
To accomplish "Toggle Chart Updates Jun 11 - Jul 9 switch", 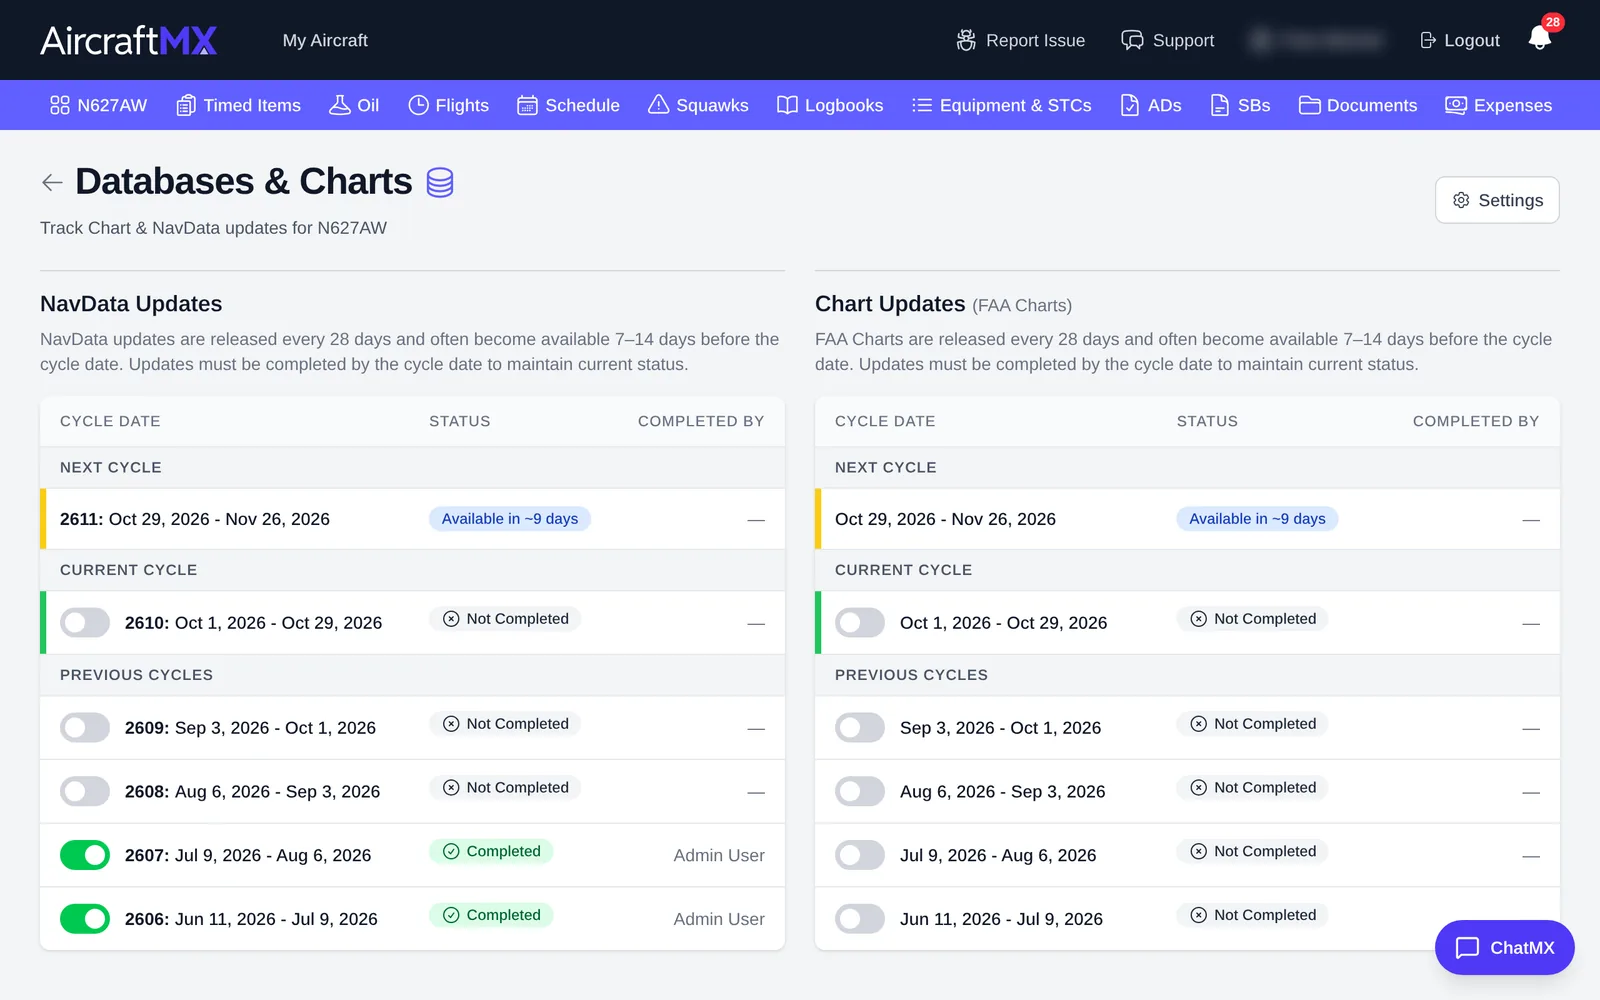I will 860,919.
